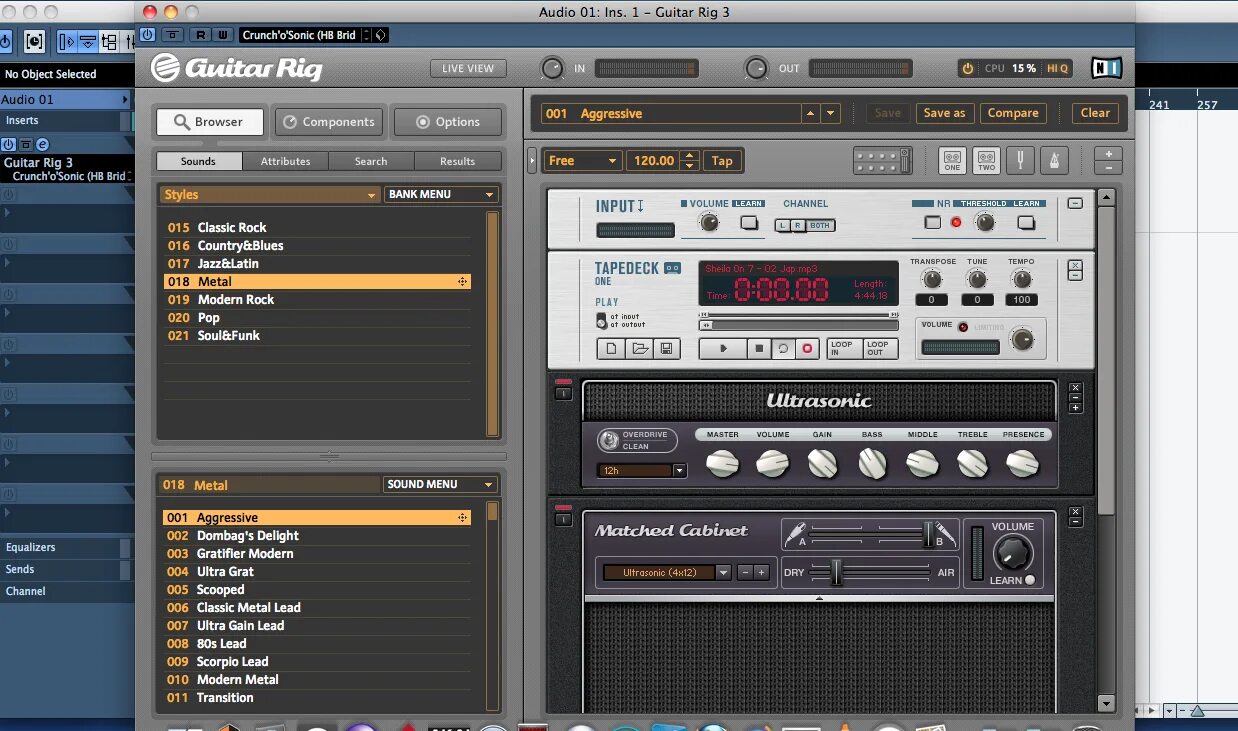Select the BOTH input channel button
1238x731 pixels.
tap(820, 225)
